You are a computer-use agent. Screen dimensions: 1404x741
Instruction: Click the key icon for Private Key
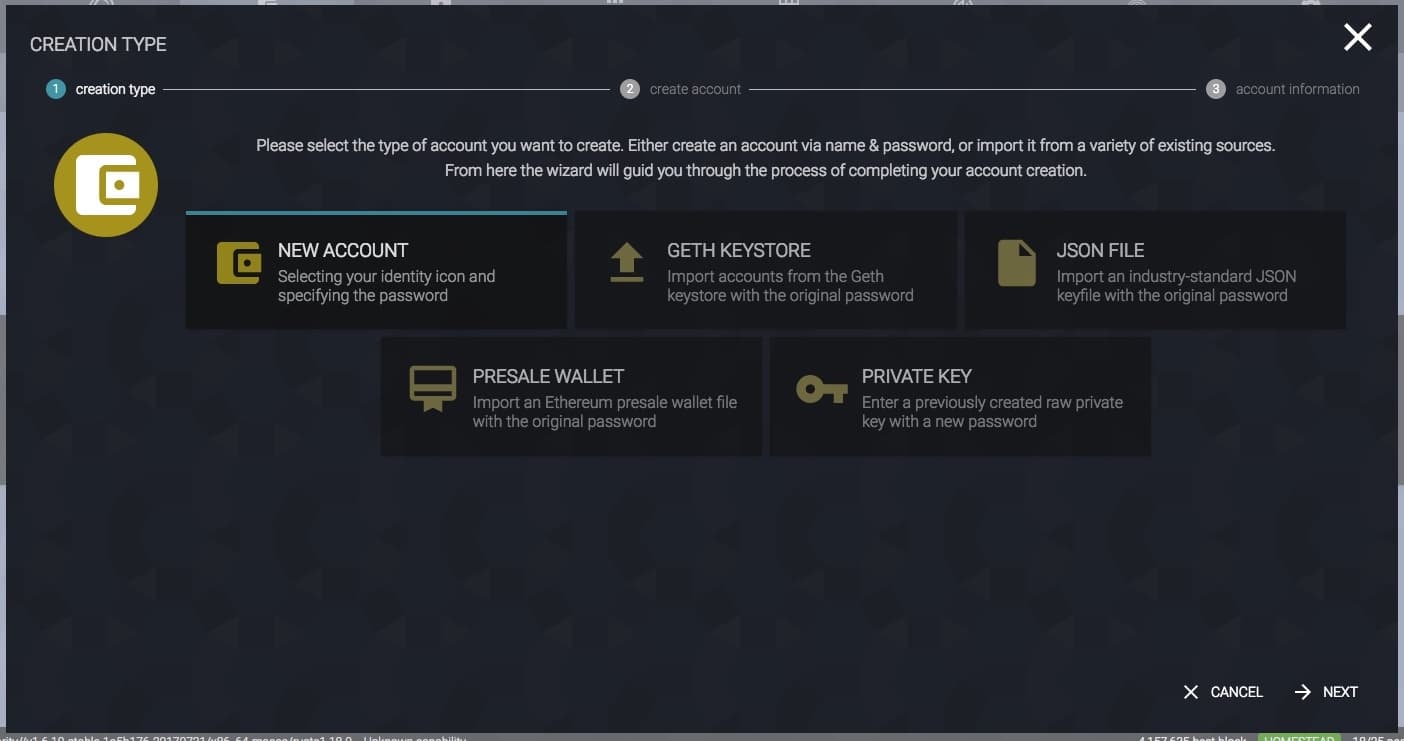coord(821,389)
